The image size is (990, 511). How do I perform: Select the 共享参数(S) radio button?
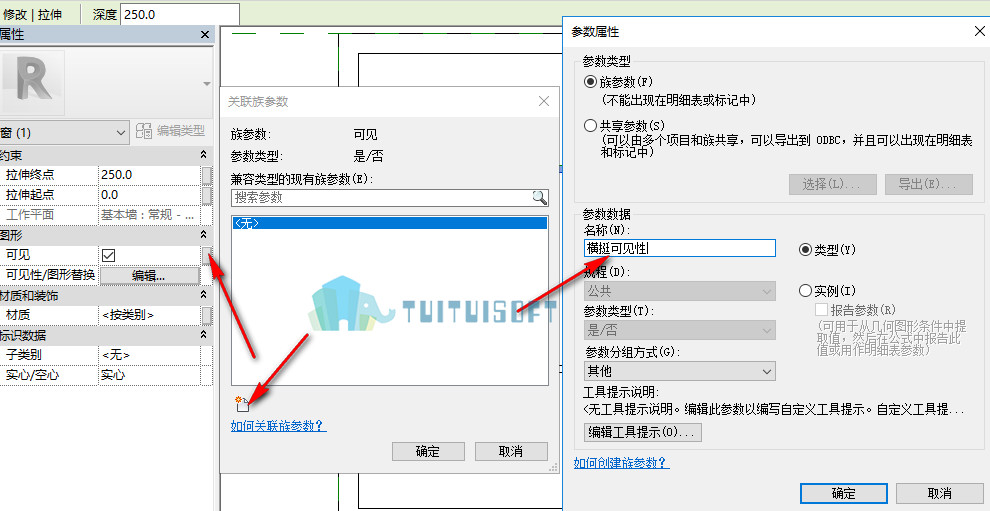pos(590,125)
